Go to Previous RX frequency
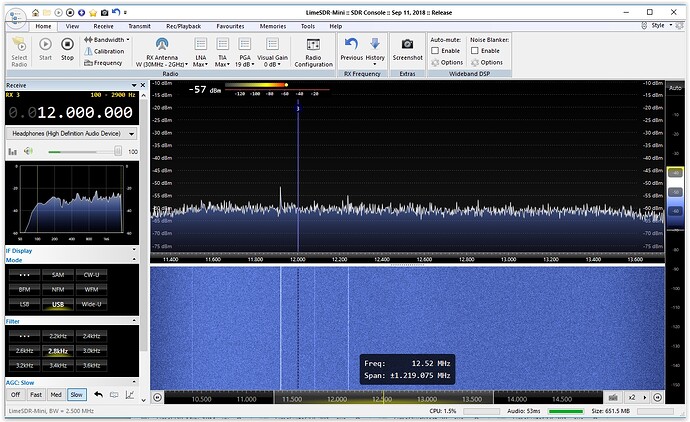This screenshot has width=690, height=422. click(351, 49)
